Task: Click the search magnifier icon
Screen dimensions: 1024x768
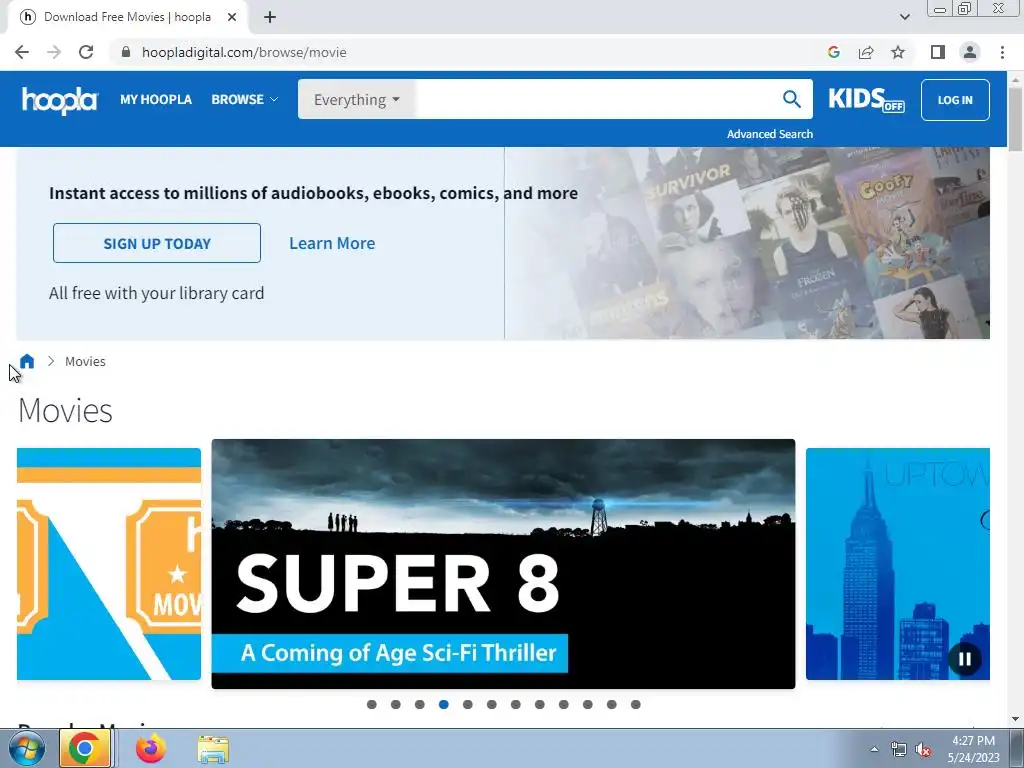Action: coord(792,99)
